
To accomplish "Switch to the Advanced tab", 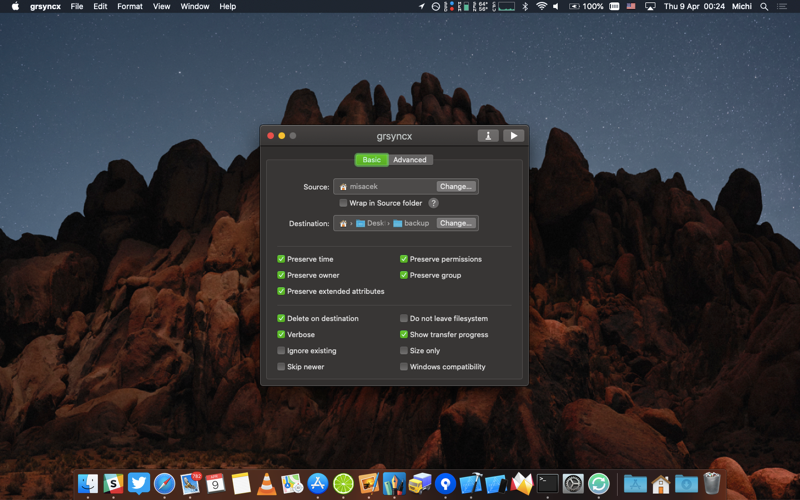I will [410, 160].
